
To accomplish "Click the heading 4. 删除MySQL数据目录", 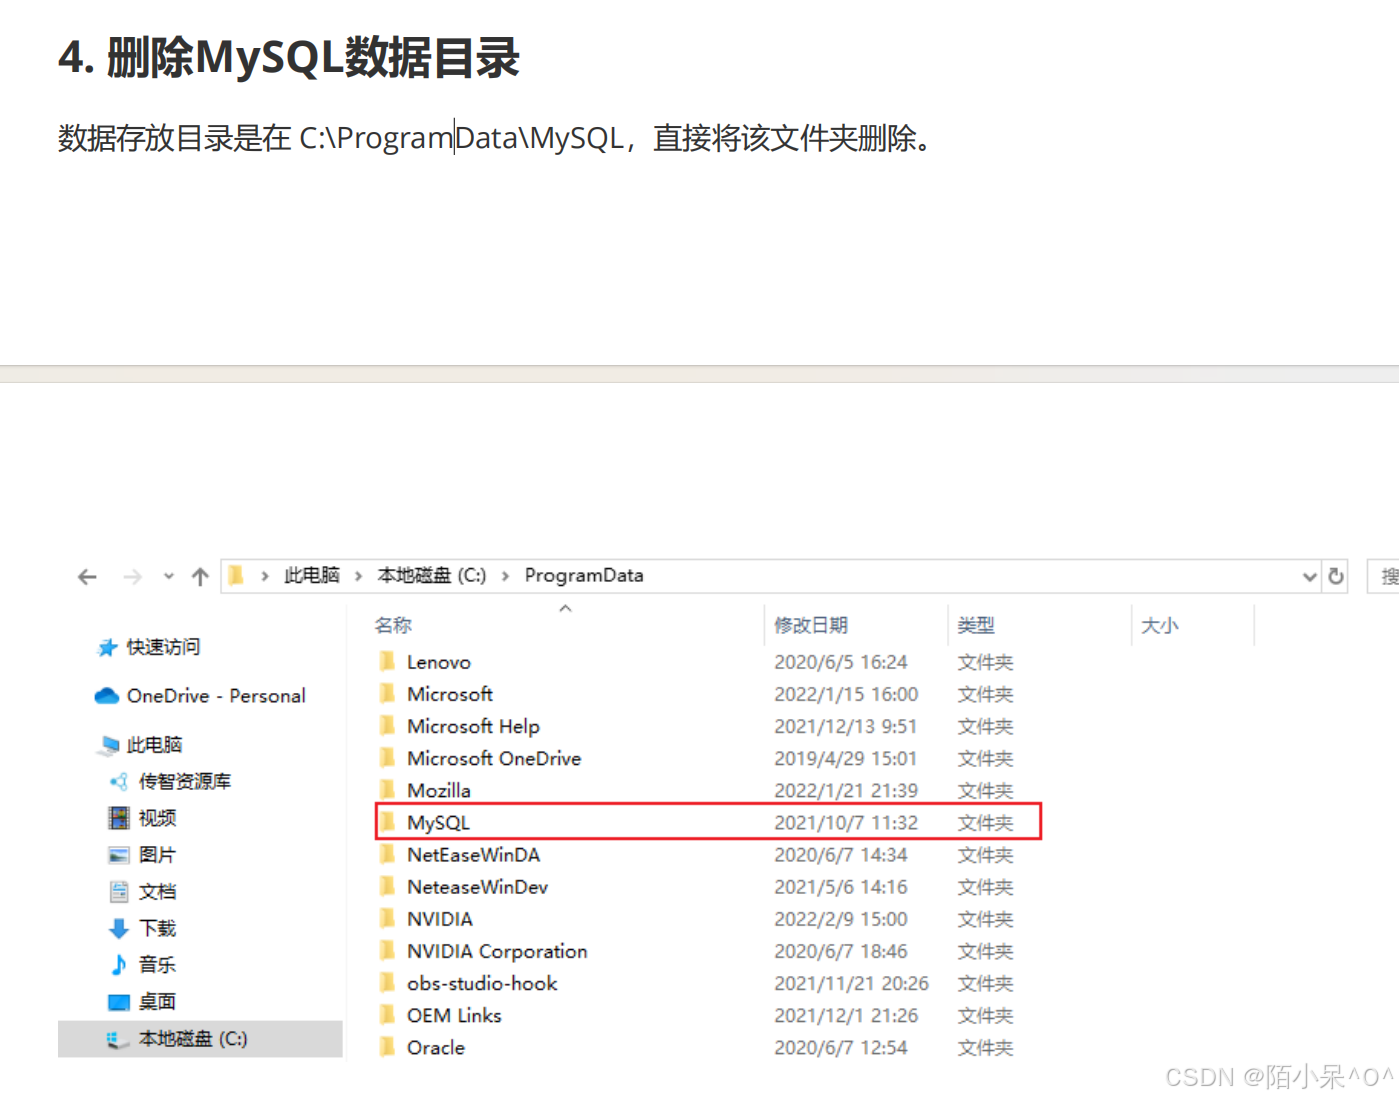I will pos(289,57).
